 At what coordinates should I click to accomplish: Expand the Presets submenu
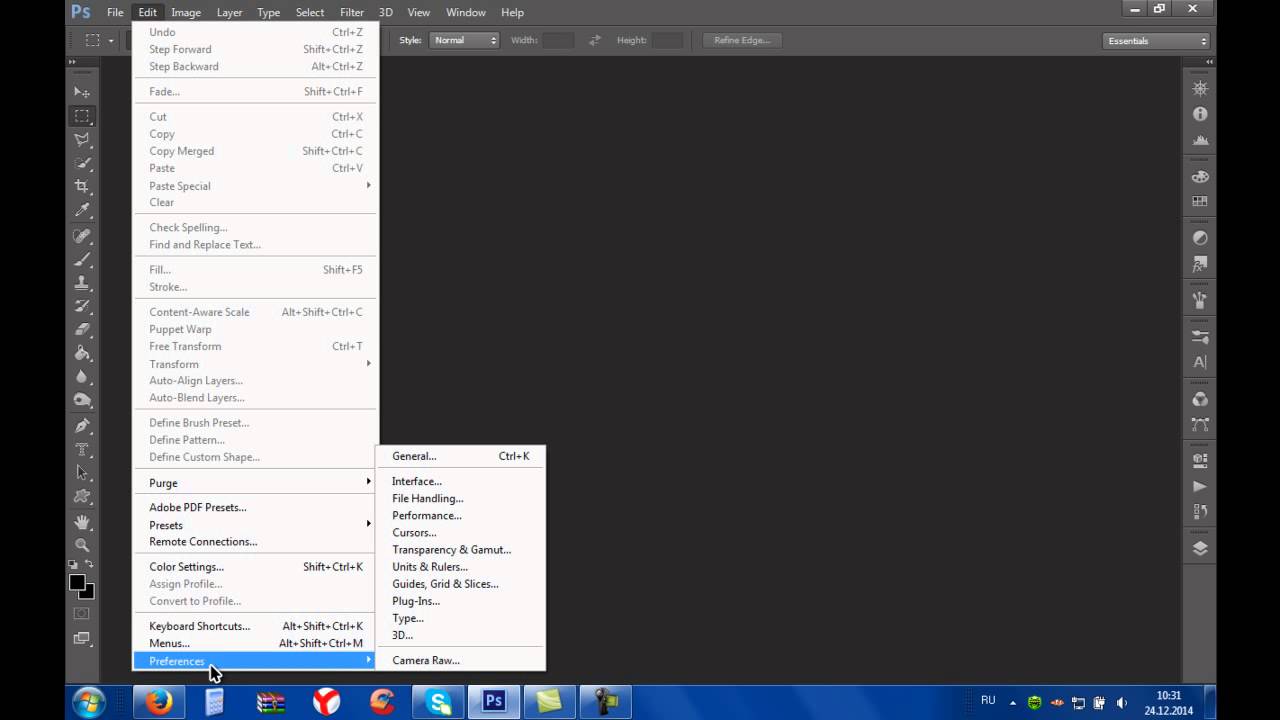(x=256, y=525)
